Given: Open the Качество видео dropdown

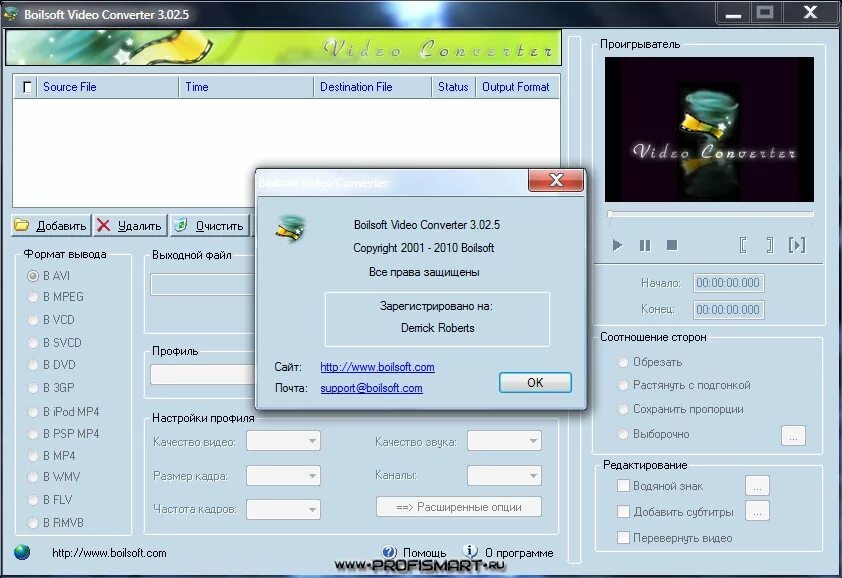Looking at the screenshot, I should 283,441.
